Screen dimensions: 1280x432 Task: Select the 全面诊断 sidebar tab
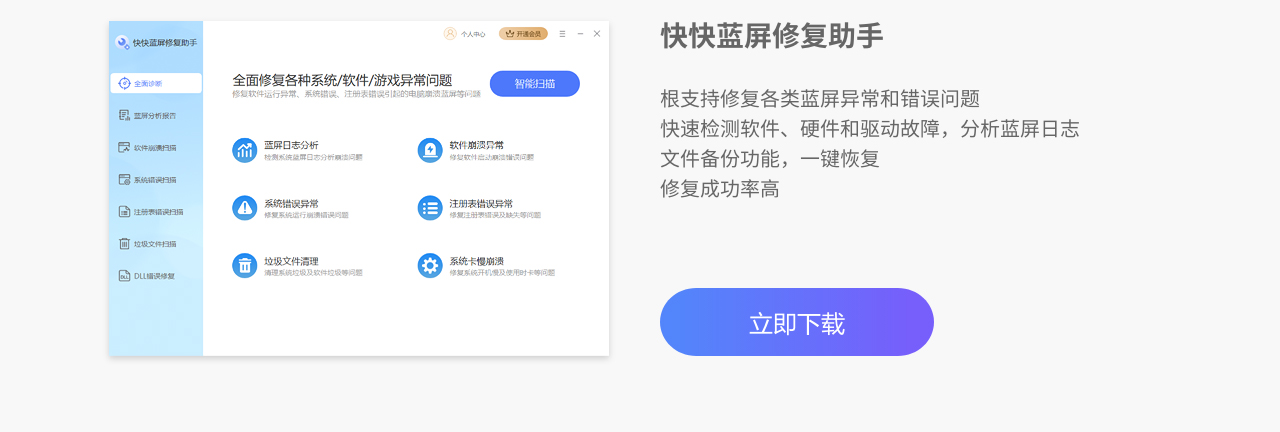(x=156, y=83)
